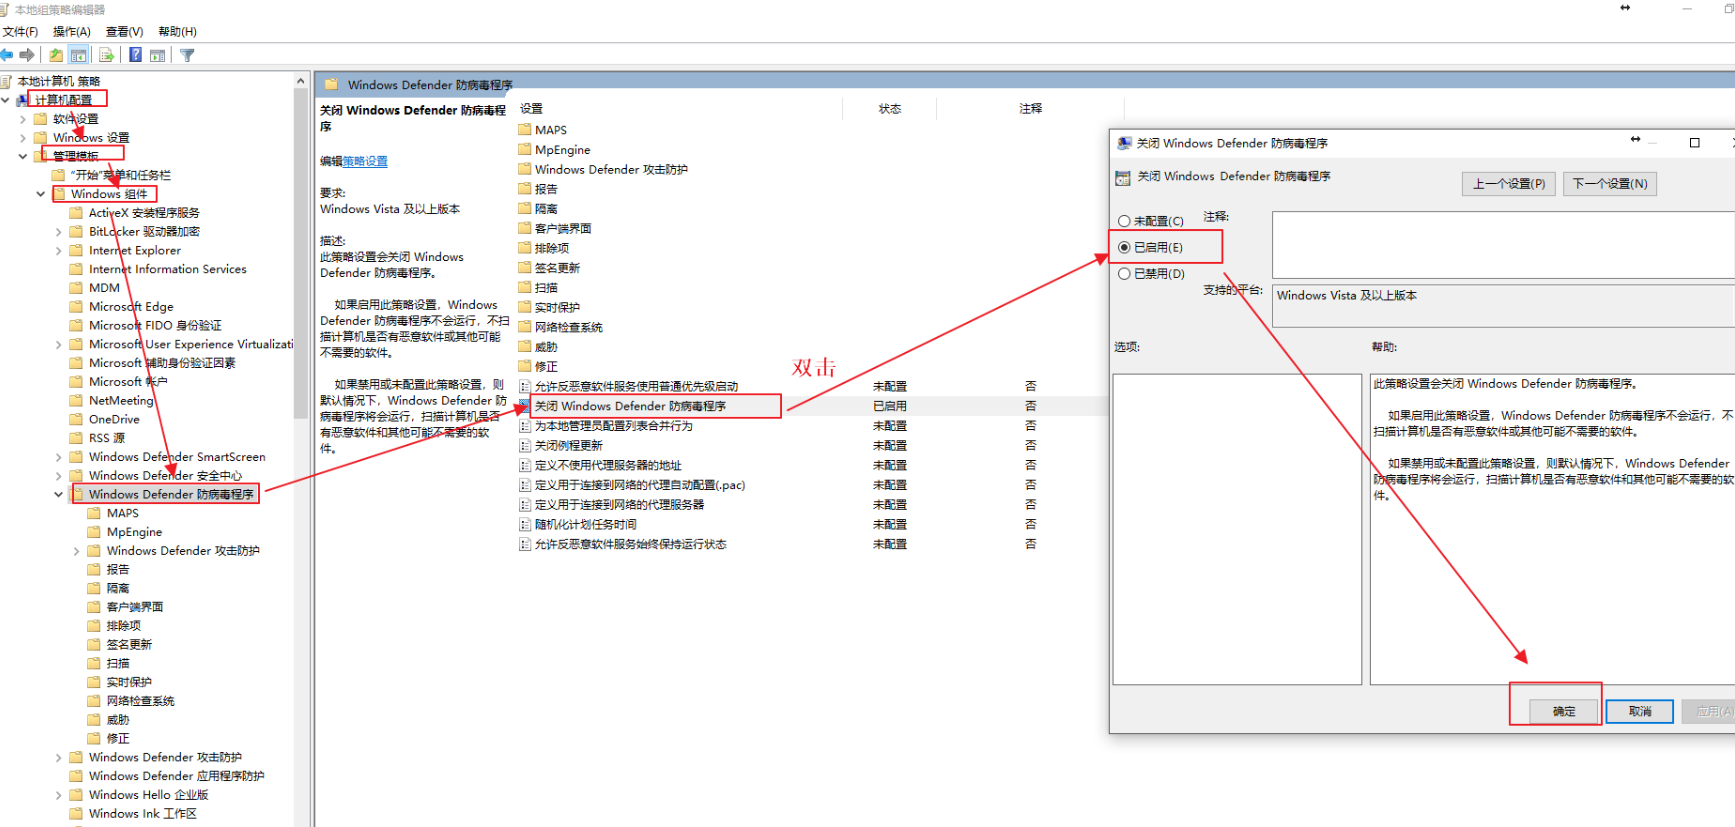Click the 下一个设置(N) button

(x=1610, y=184)
